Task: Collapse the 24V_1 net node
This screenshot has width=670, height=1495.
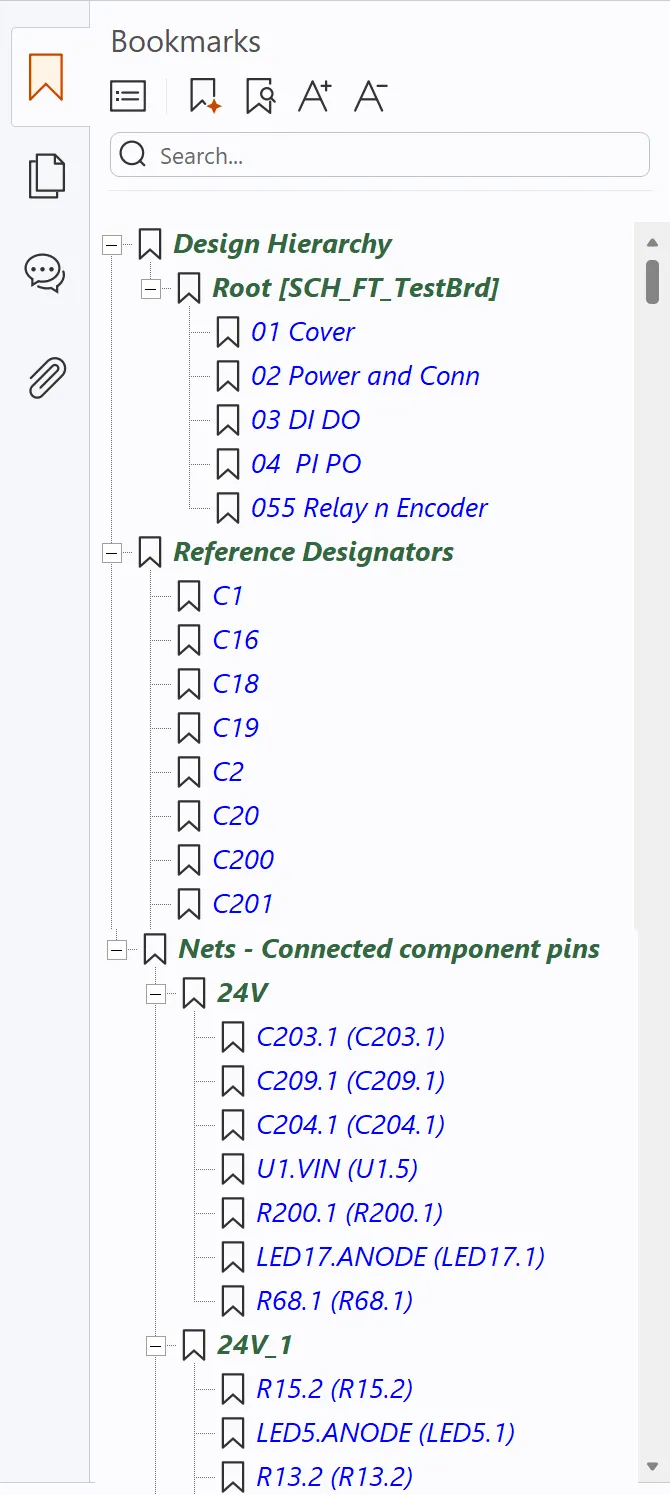Action: click(155, 1346)
